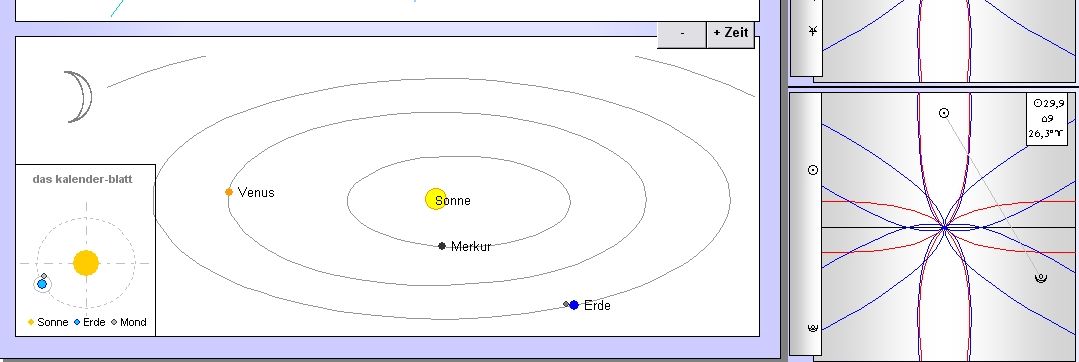Click the das kalender-blatt heading
1079x362 pixels.
click(x=83, y=179)
